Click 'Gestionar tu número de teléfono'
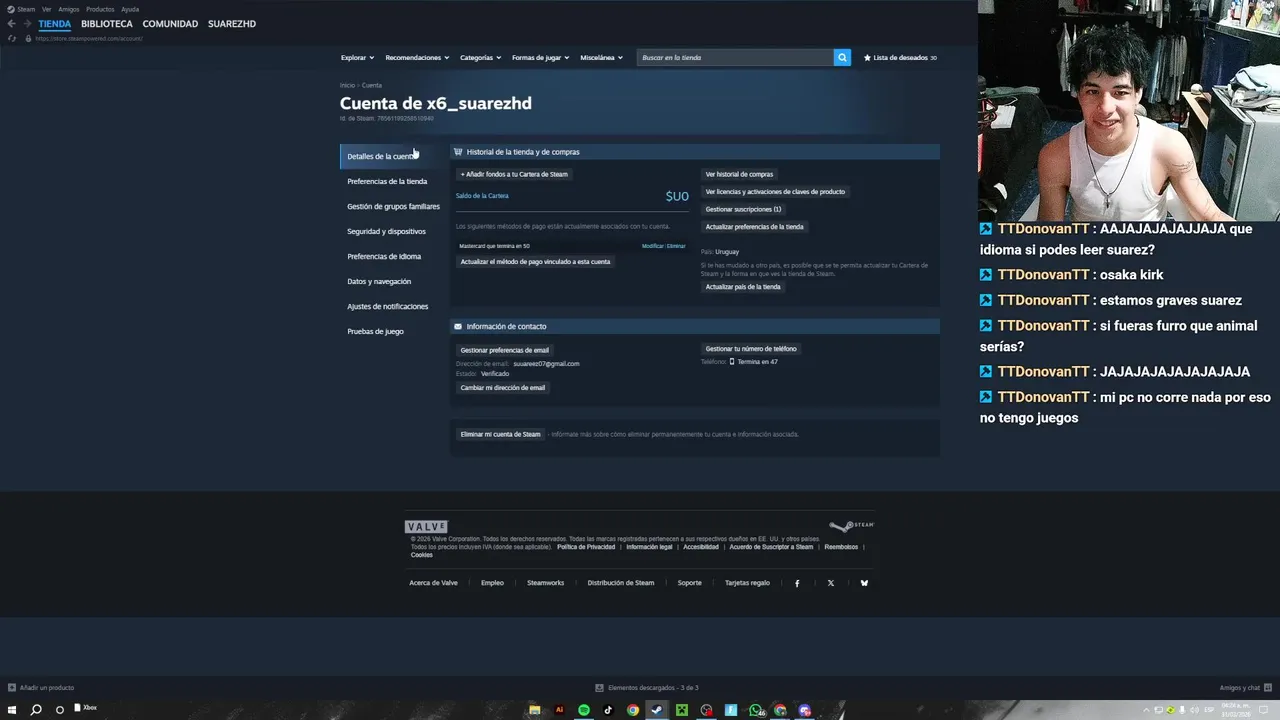1280x720 pixels. (x=751, y=349)
